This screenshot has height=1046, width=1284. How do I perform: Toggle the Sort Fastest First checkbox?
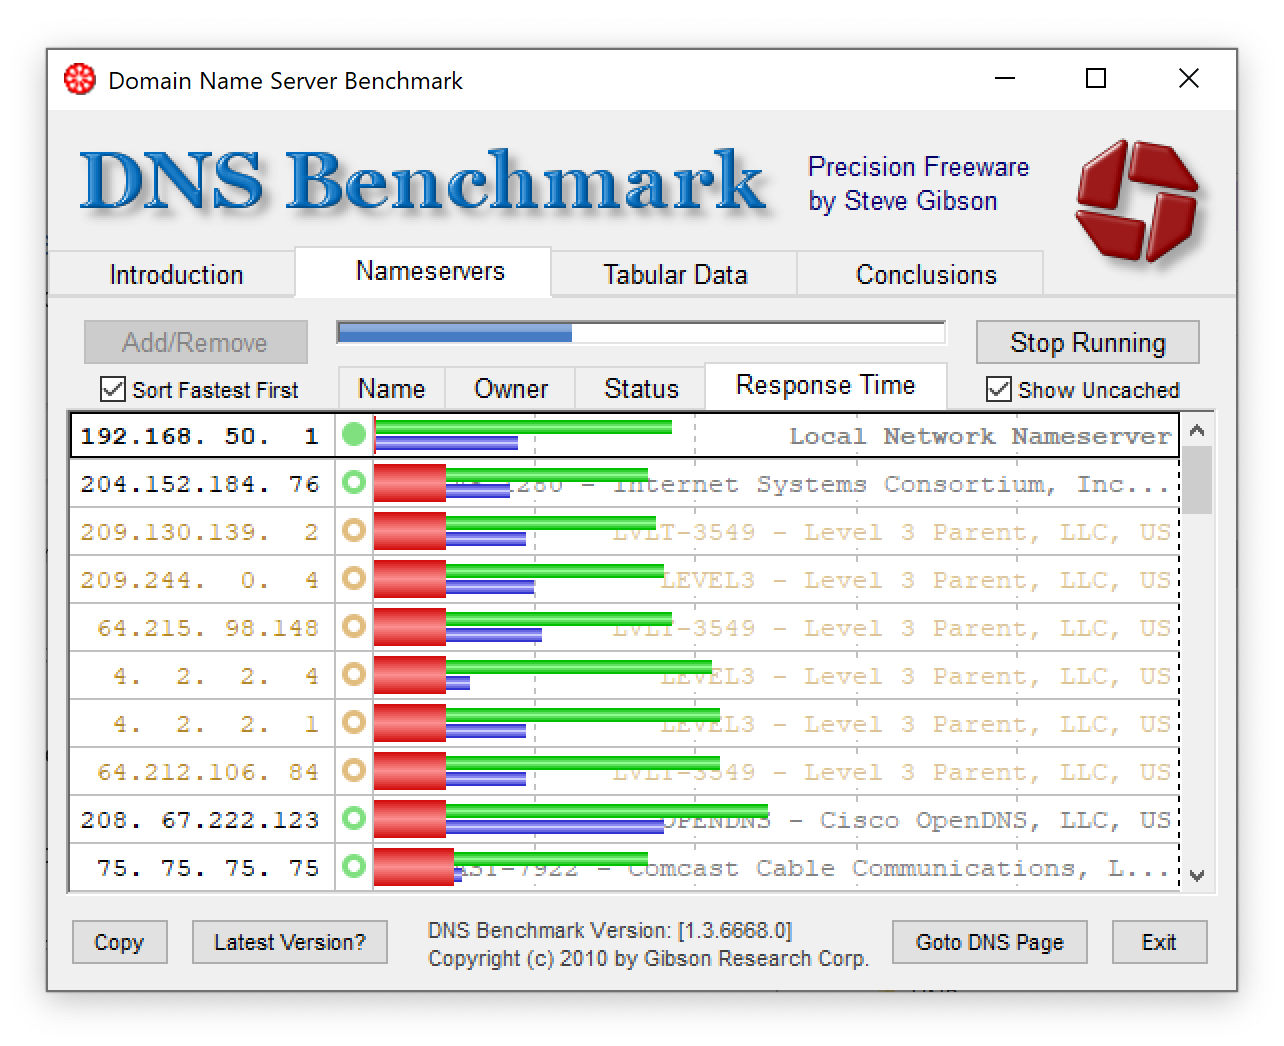coord(113,389)
